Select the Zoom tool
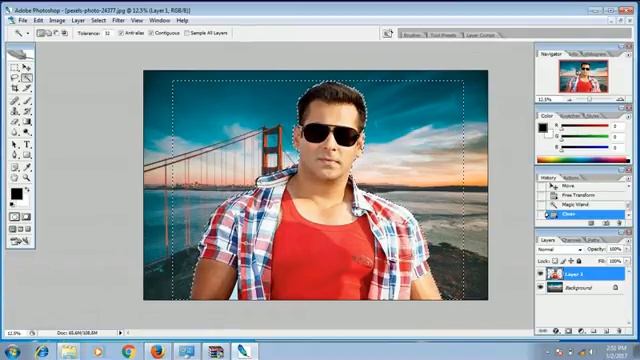Viewport: 640px width, 360px height. 27,178
